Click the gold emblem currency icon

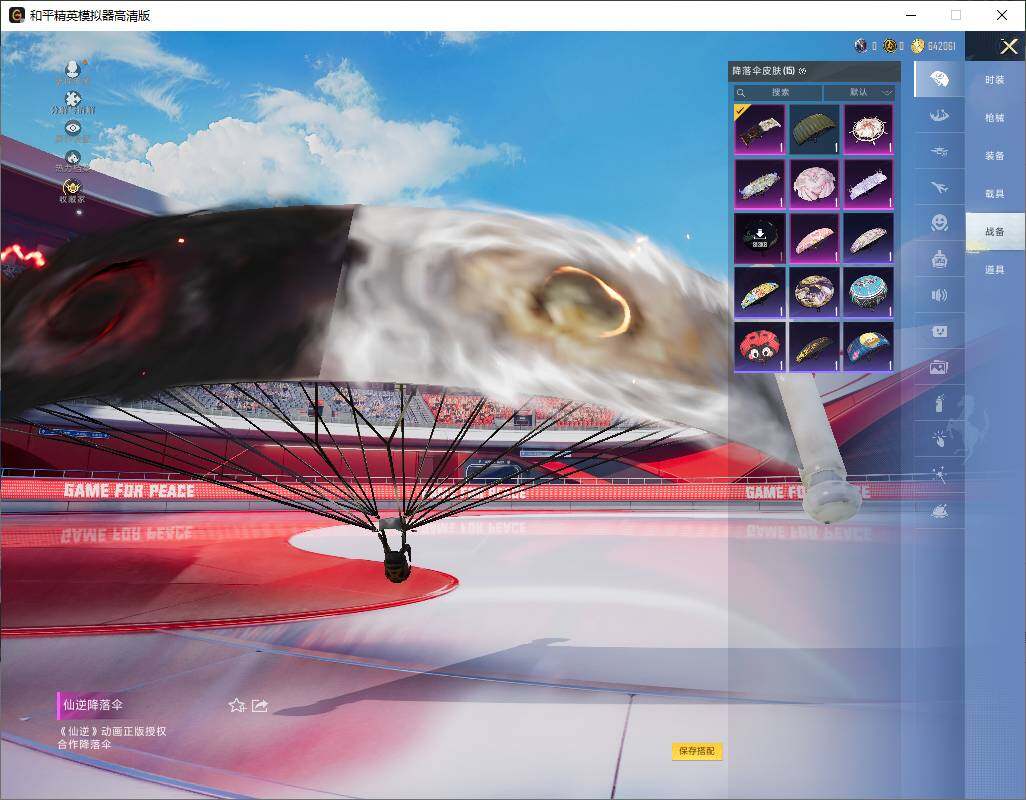click(889, 45)
